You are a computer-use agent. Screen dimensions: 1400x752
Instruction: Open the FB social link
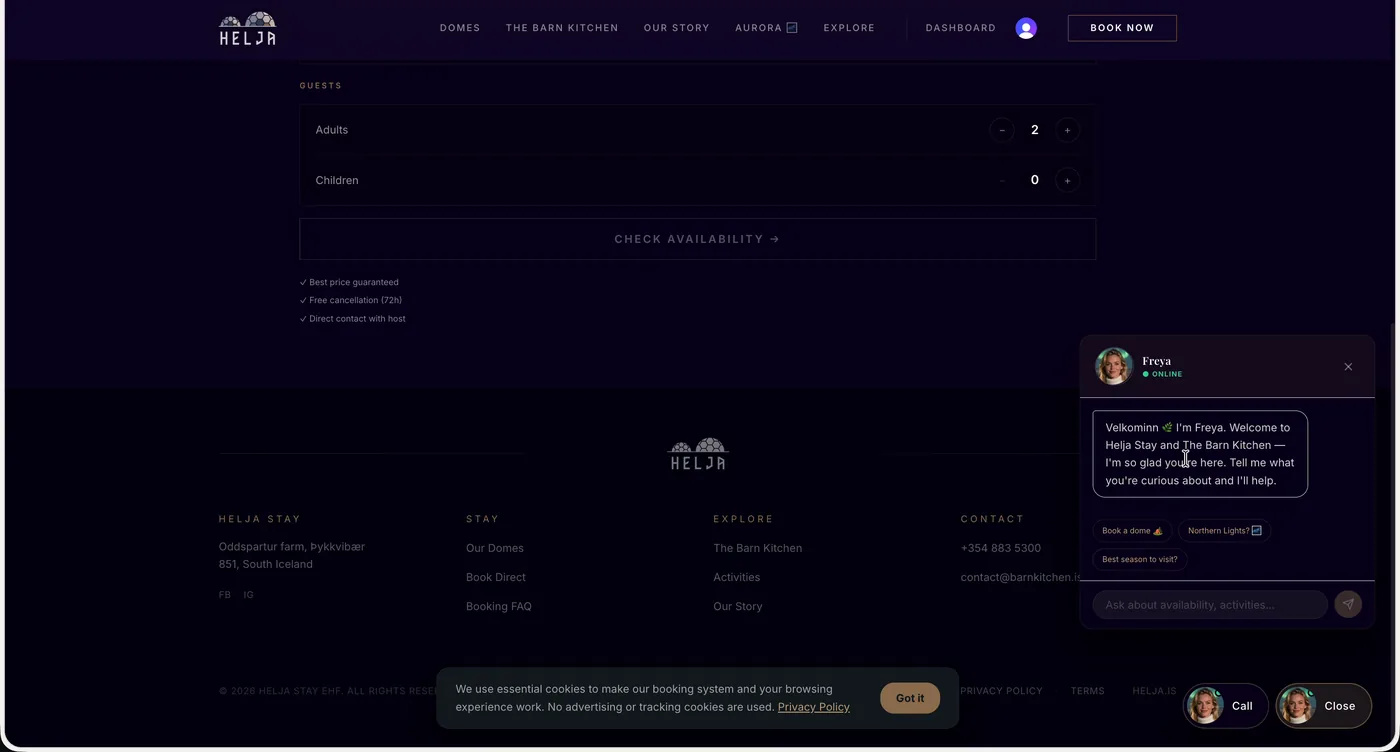click(x=225, y=595)
